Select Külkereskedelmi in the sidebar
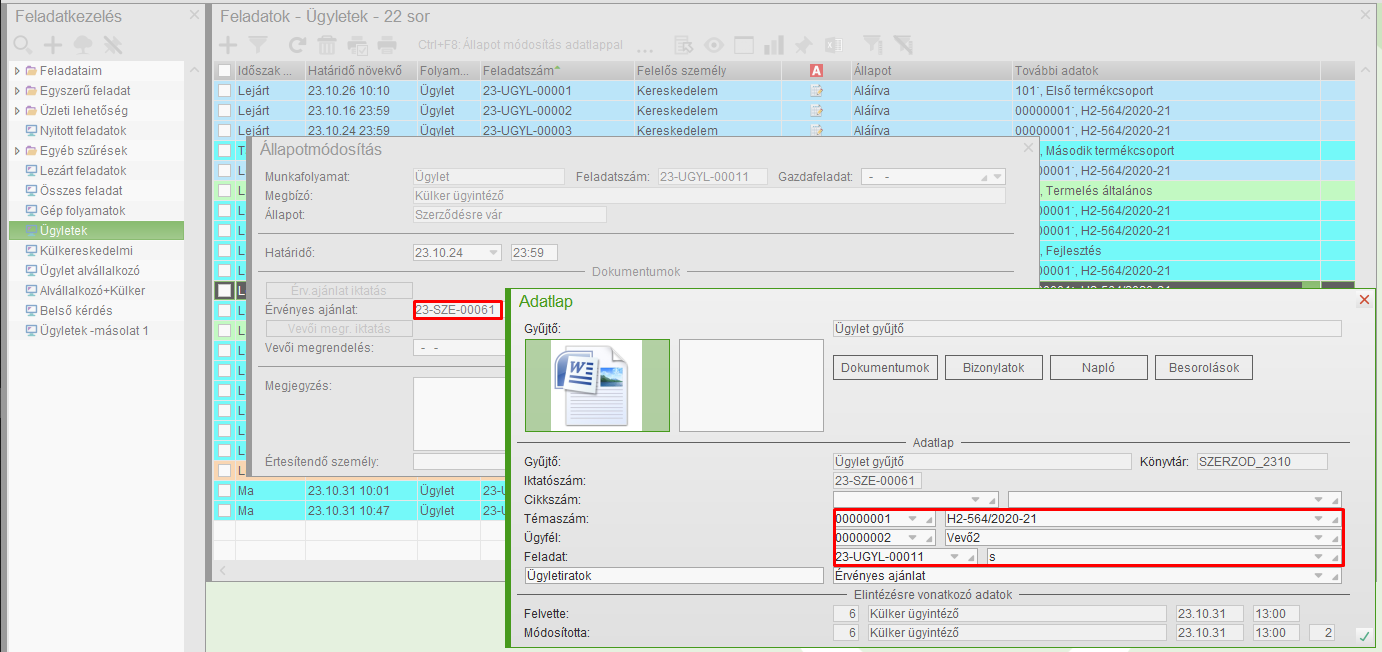This screenshot has height=652, width=1382. pyautogui.click(x=86, y=251)
